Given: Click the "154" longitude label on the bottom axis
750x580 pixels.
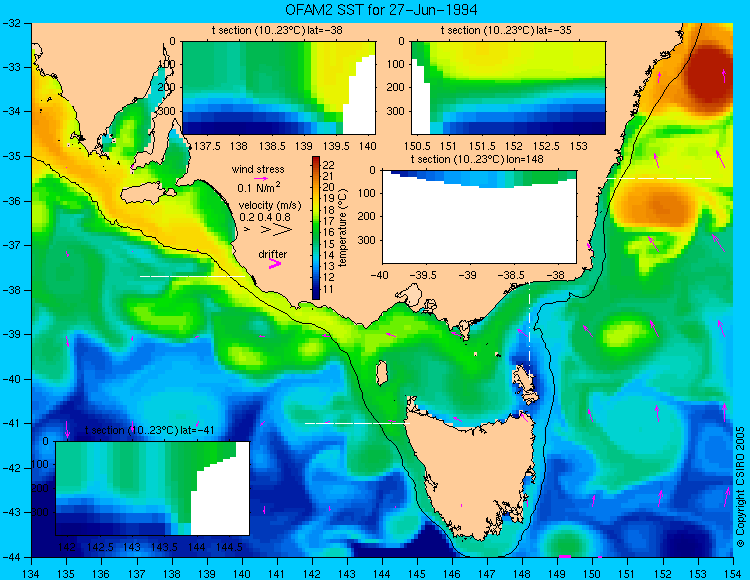Looking at the screenshot, I should (732, 573).
